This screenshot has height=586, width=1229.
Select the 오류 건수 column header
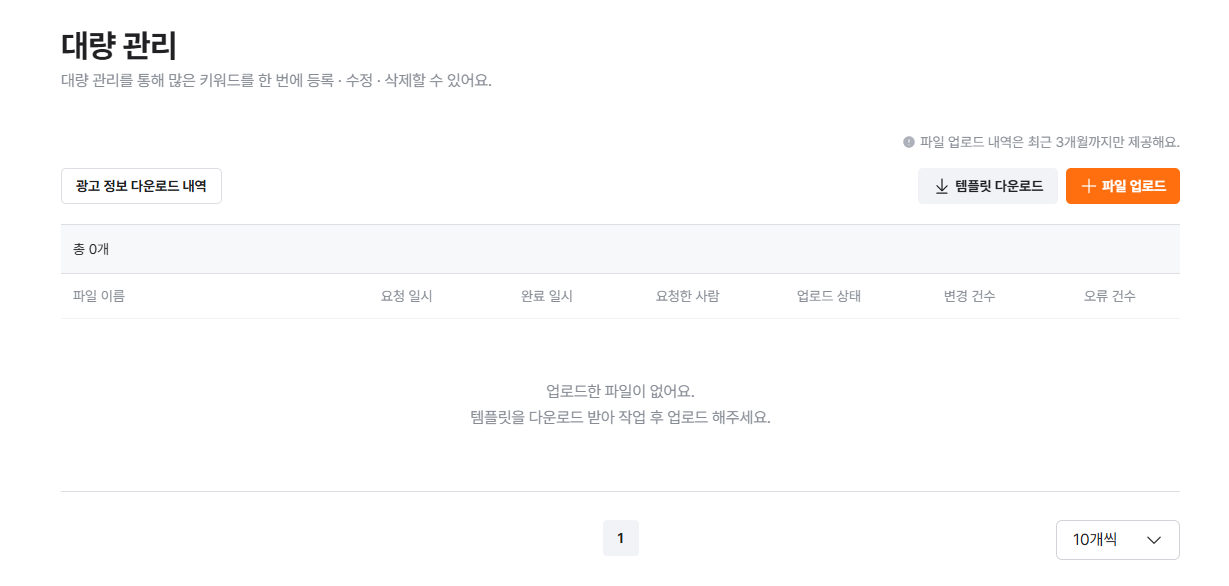coord(1110,296)
